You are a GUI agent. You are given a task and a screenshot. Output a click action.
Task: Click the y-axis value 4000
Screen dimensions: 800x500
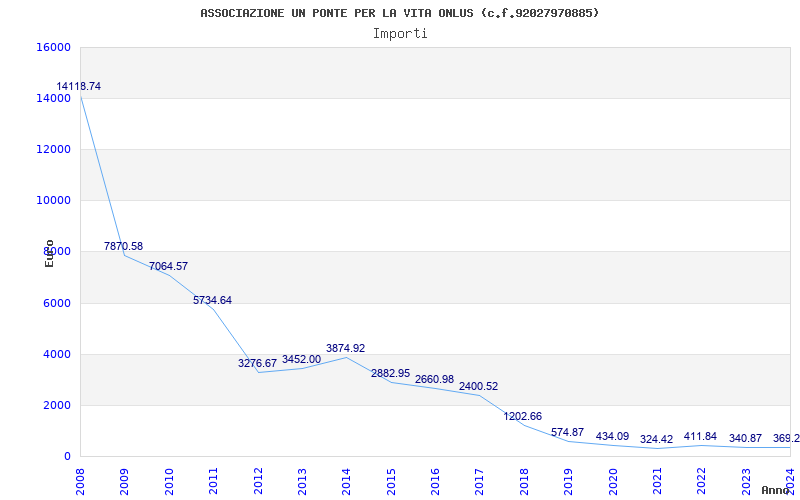[x=56, y=355]
